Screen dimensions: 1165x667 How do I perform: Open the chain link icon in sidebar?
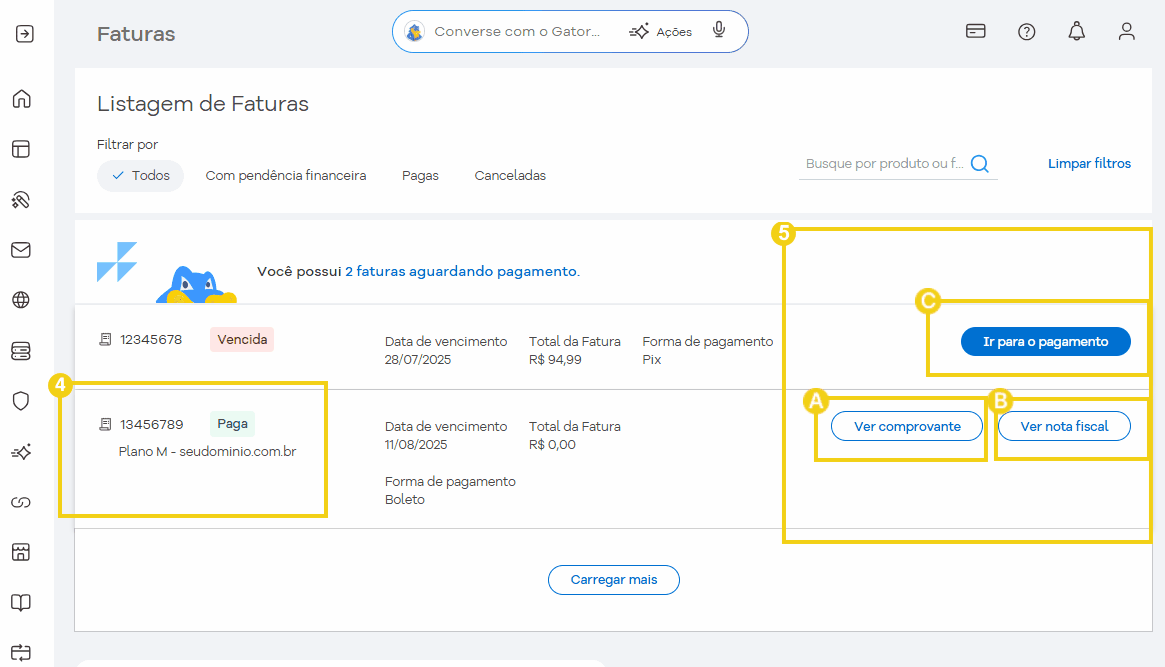22,502
